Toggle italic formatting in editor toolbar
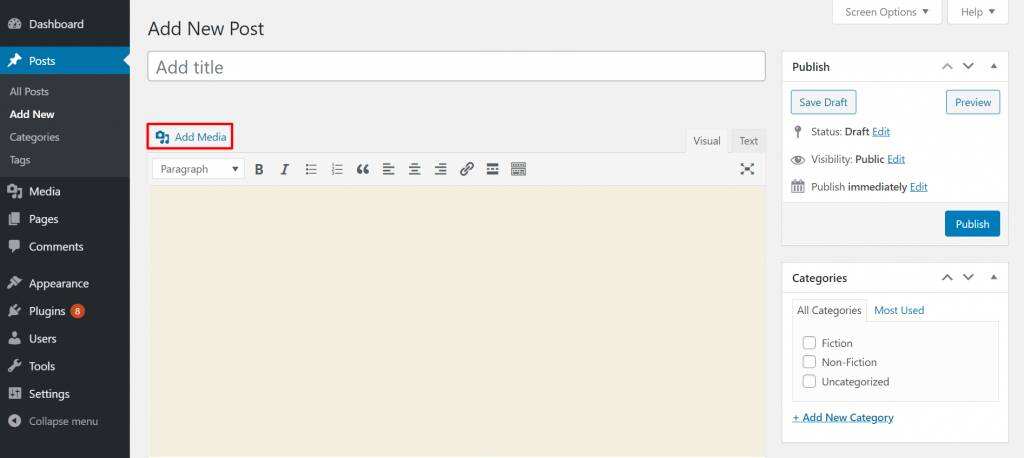Viewport: 1024px width, 458px height. click(x=285, y=169)
